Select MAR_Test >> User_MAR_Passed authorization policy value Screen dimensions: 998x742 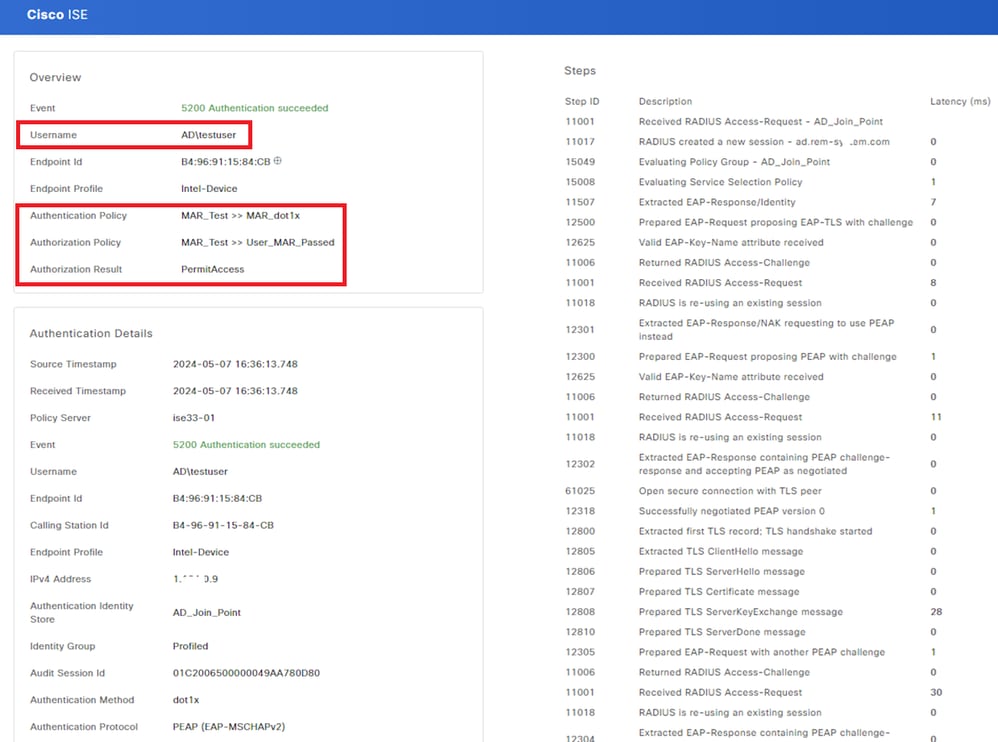(x=258, y=242)
